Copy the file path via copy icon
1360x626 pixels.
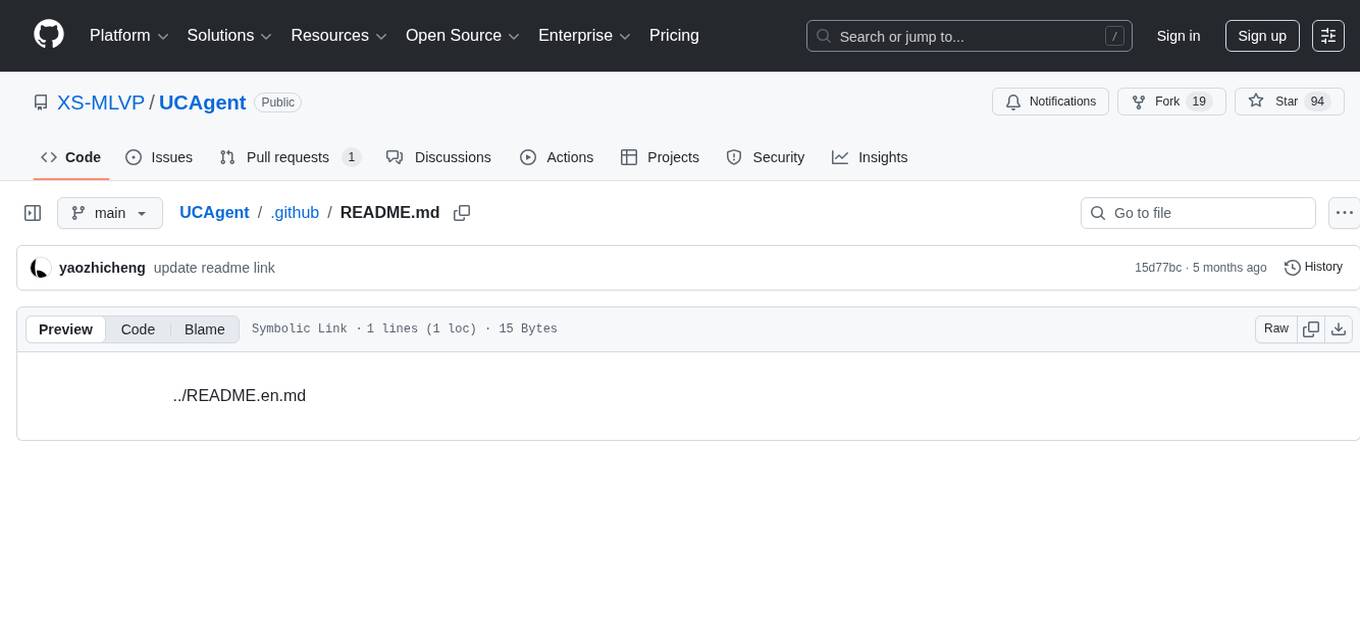click(461, 212)
